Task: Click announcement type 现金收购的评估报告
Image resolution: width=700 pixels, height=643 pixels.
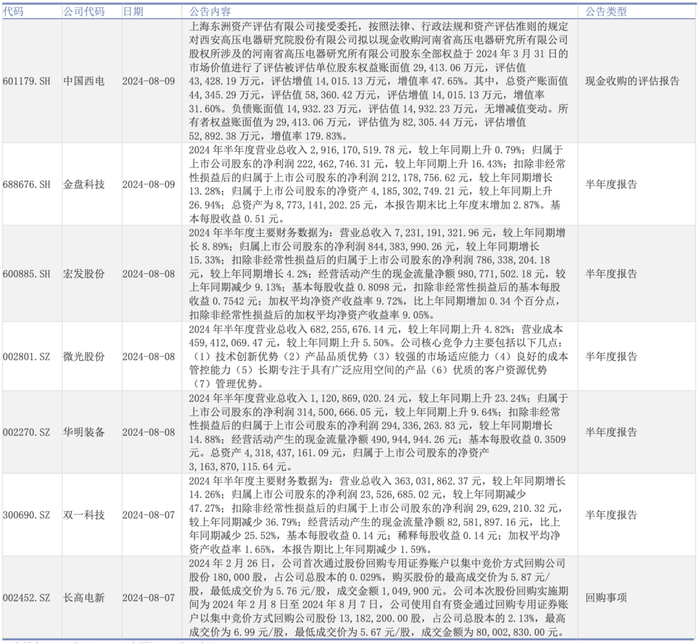Action: 632,81
